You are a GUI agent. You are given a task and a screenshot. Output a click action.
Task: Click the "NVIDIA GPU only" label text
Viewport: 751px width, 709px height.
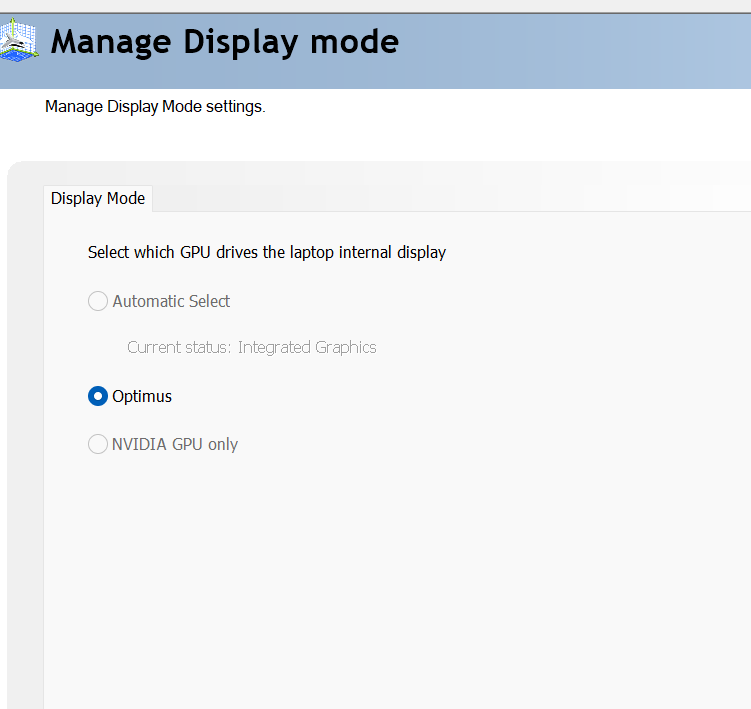(x=175, y=444)
